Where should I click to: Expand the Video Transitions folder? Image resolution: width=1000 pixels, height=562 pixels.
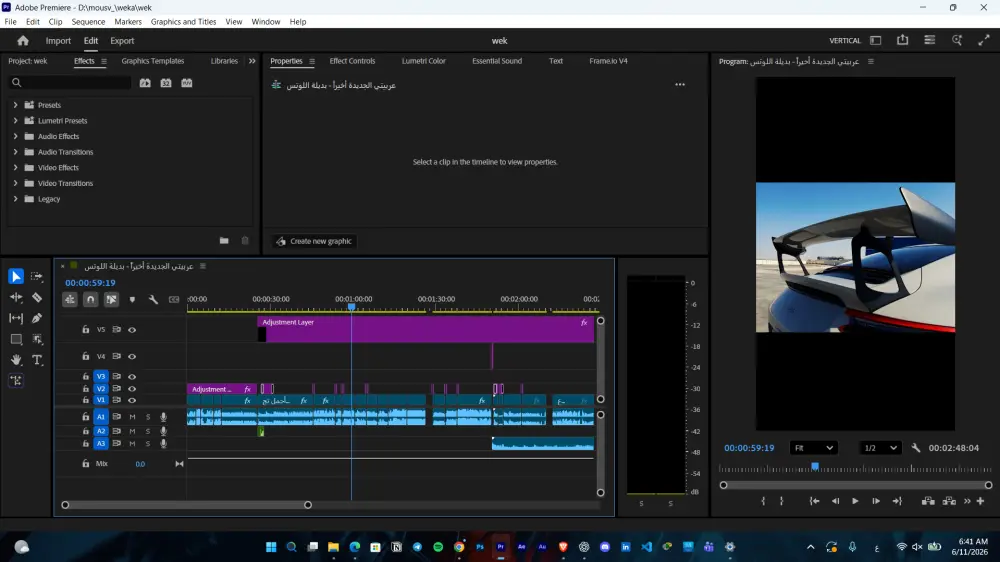tap(15, 183)
